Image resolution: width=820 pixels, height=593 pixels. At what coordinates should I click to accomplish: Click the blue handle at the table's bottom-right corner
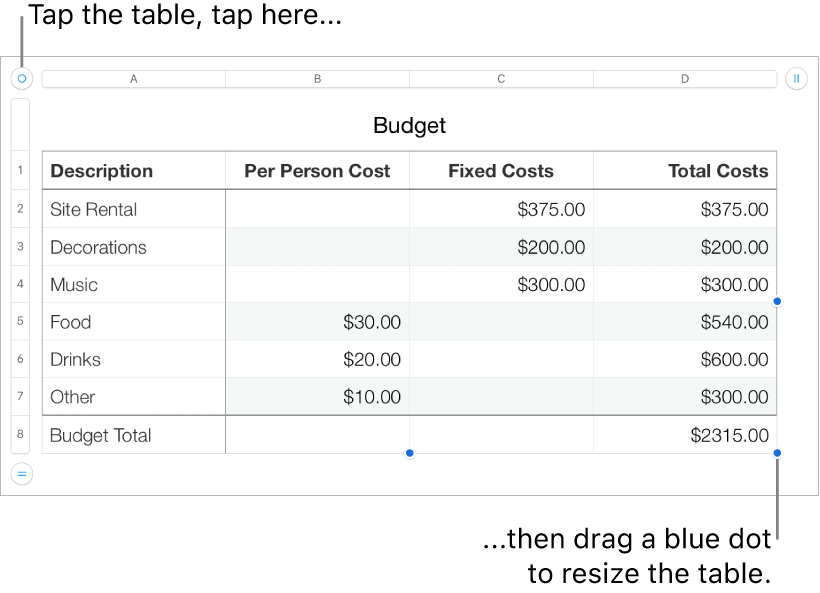tap(777, 453)
